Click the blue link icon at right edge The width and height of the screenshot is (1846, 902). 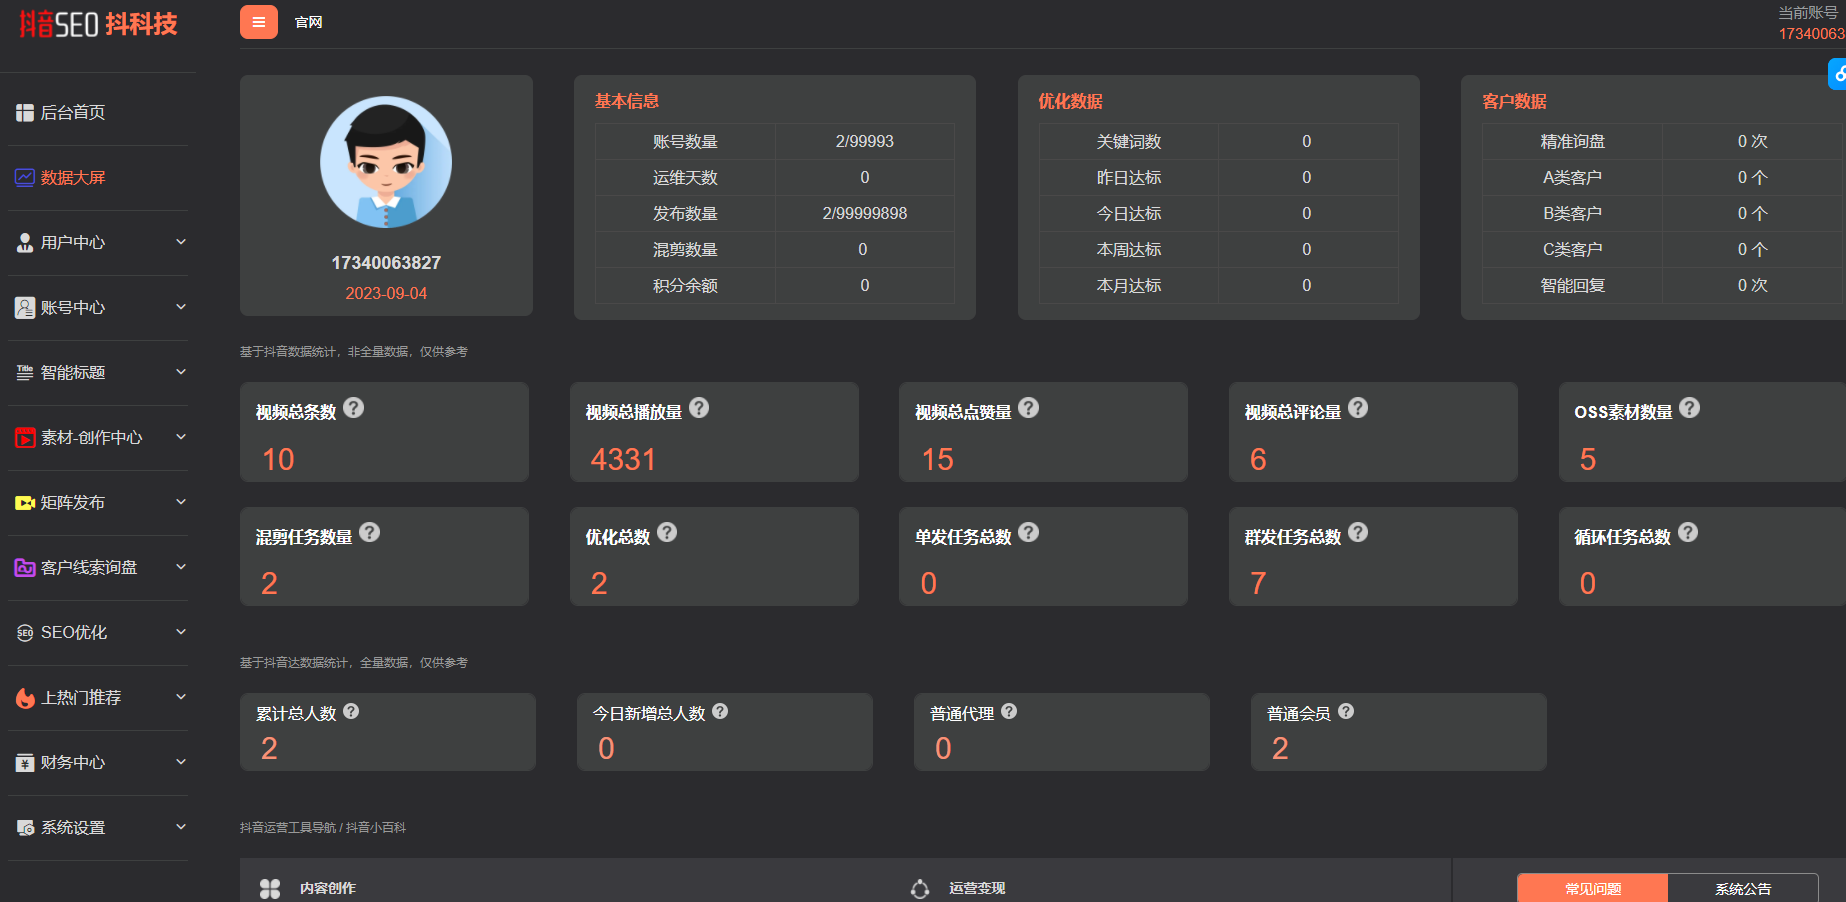click(1838, 74)
